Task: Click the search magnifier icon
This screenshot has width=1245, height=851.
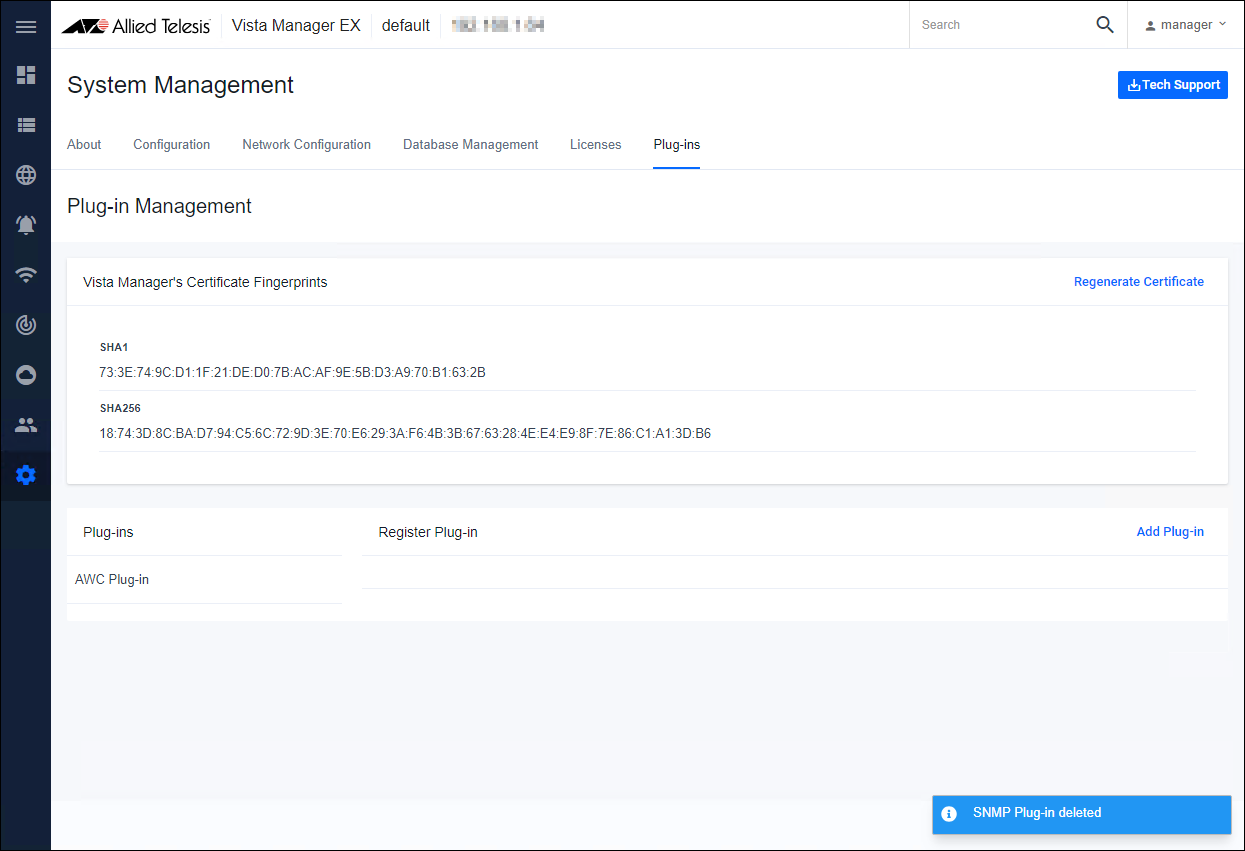Action: click(1104, 25)
